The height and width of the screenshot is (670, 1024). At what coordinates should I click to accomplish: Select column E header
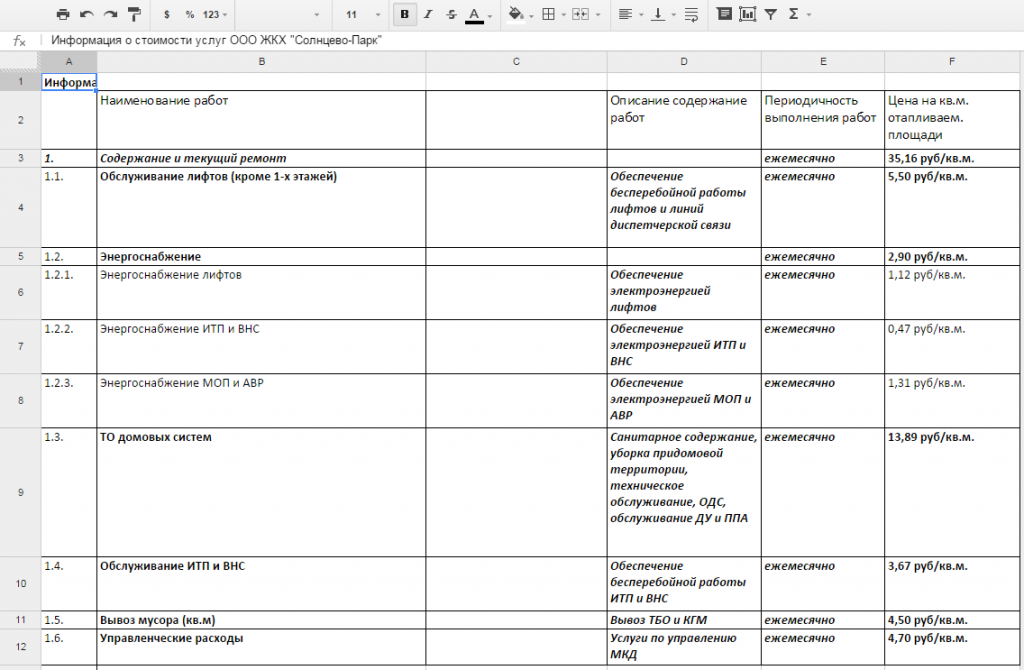823,61
